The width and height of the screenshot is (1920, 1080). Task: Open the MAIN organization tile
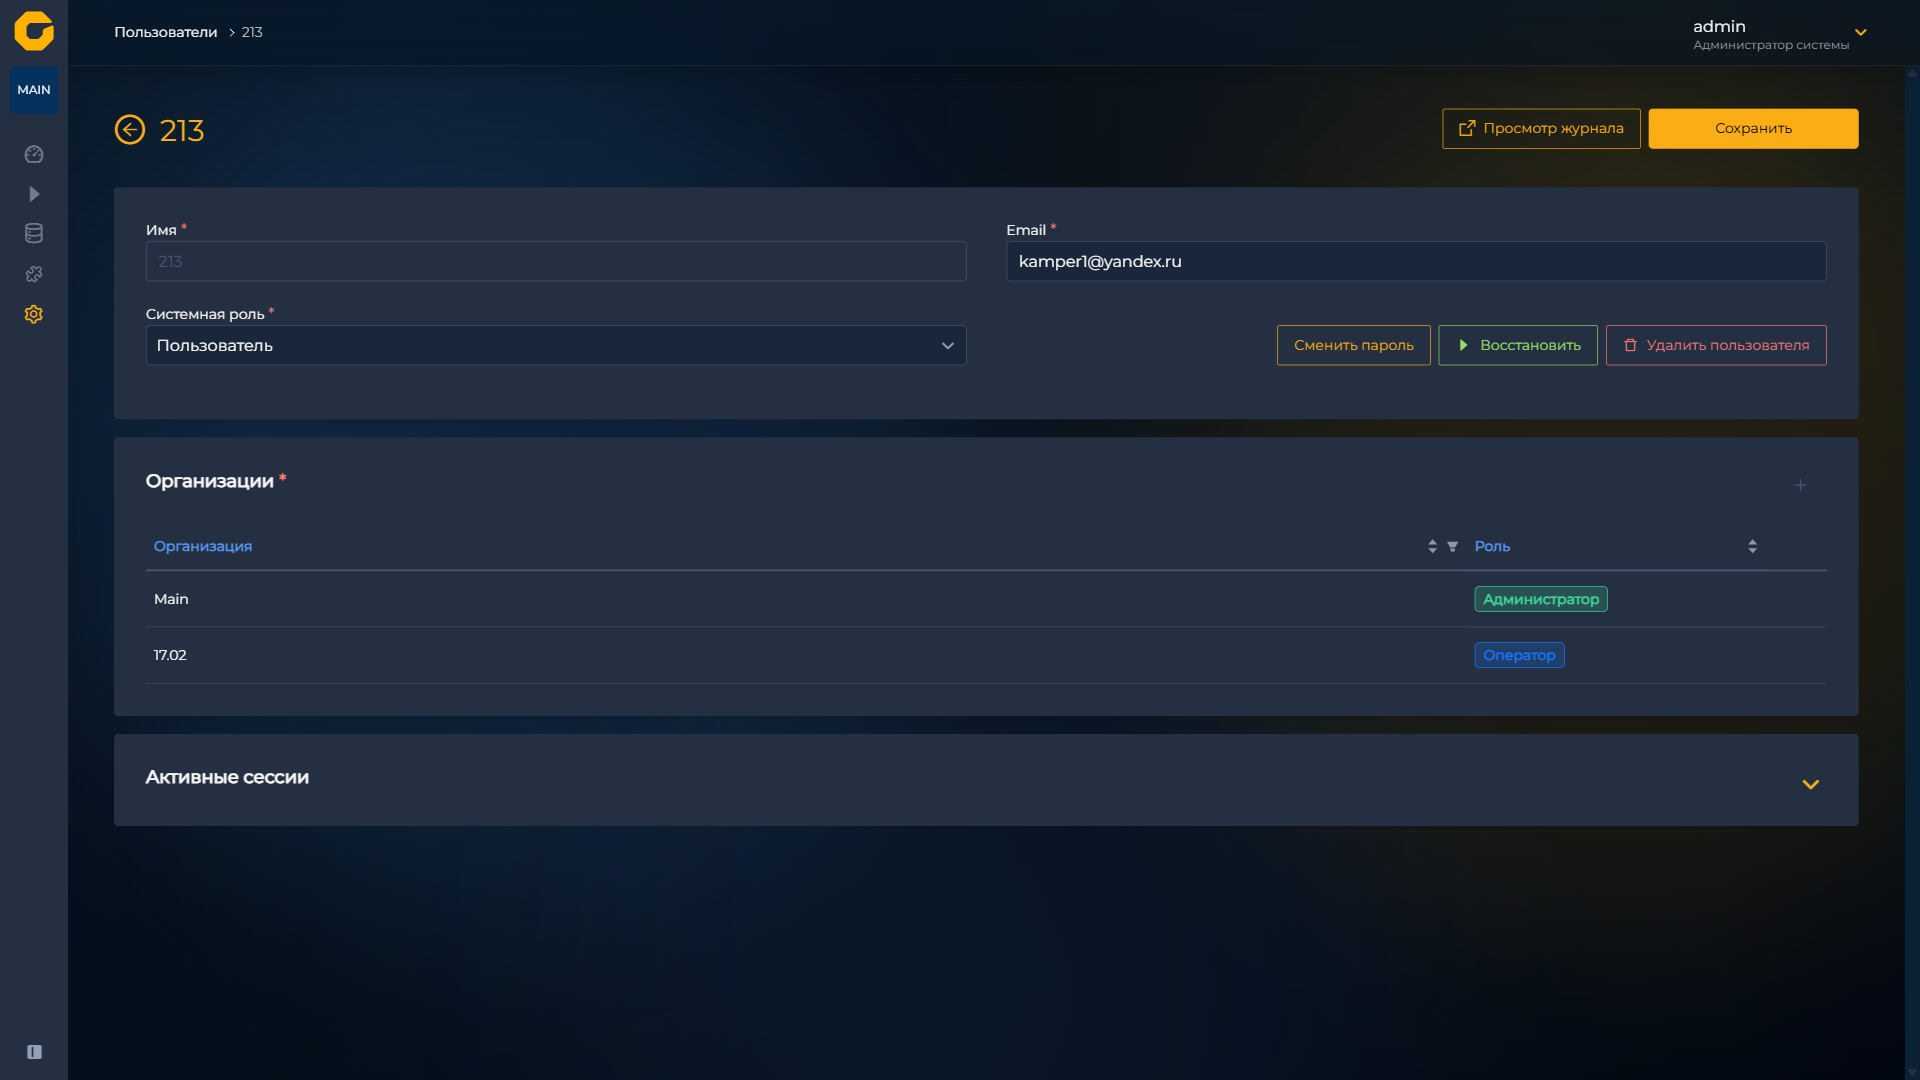point(34,90)
